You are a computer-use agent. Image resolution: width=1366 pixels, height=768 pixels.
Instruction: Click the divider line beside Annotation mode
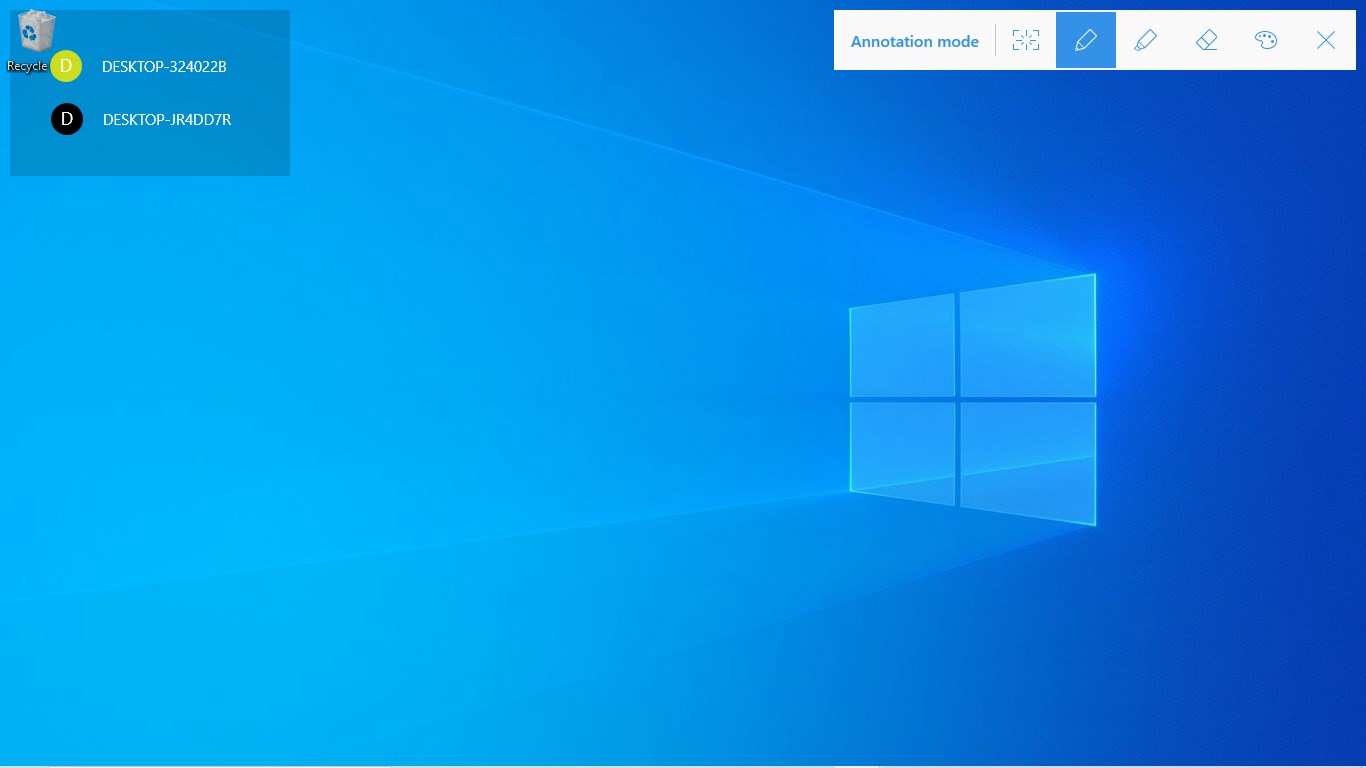[995, 40]
